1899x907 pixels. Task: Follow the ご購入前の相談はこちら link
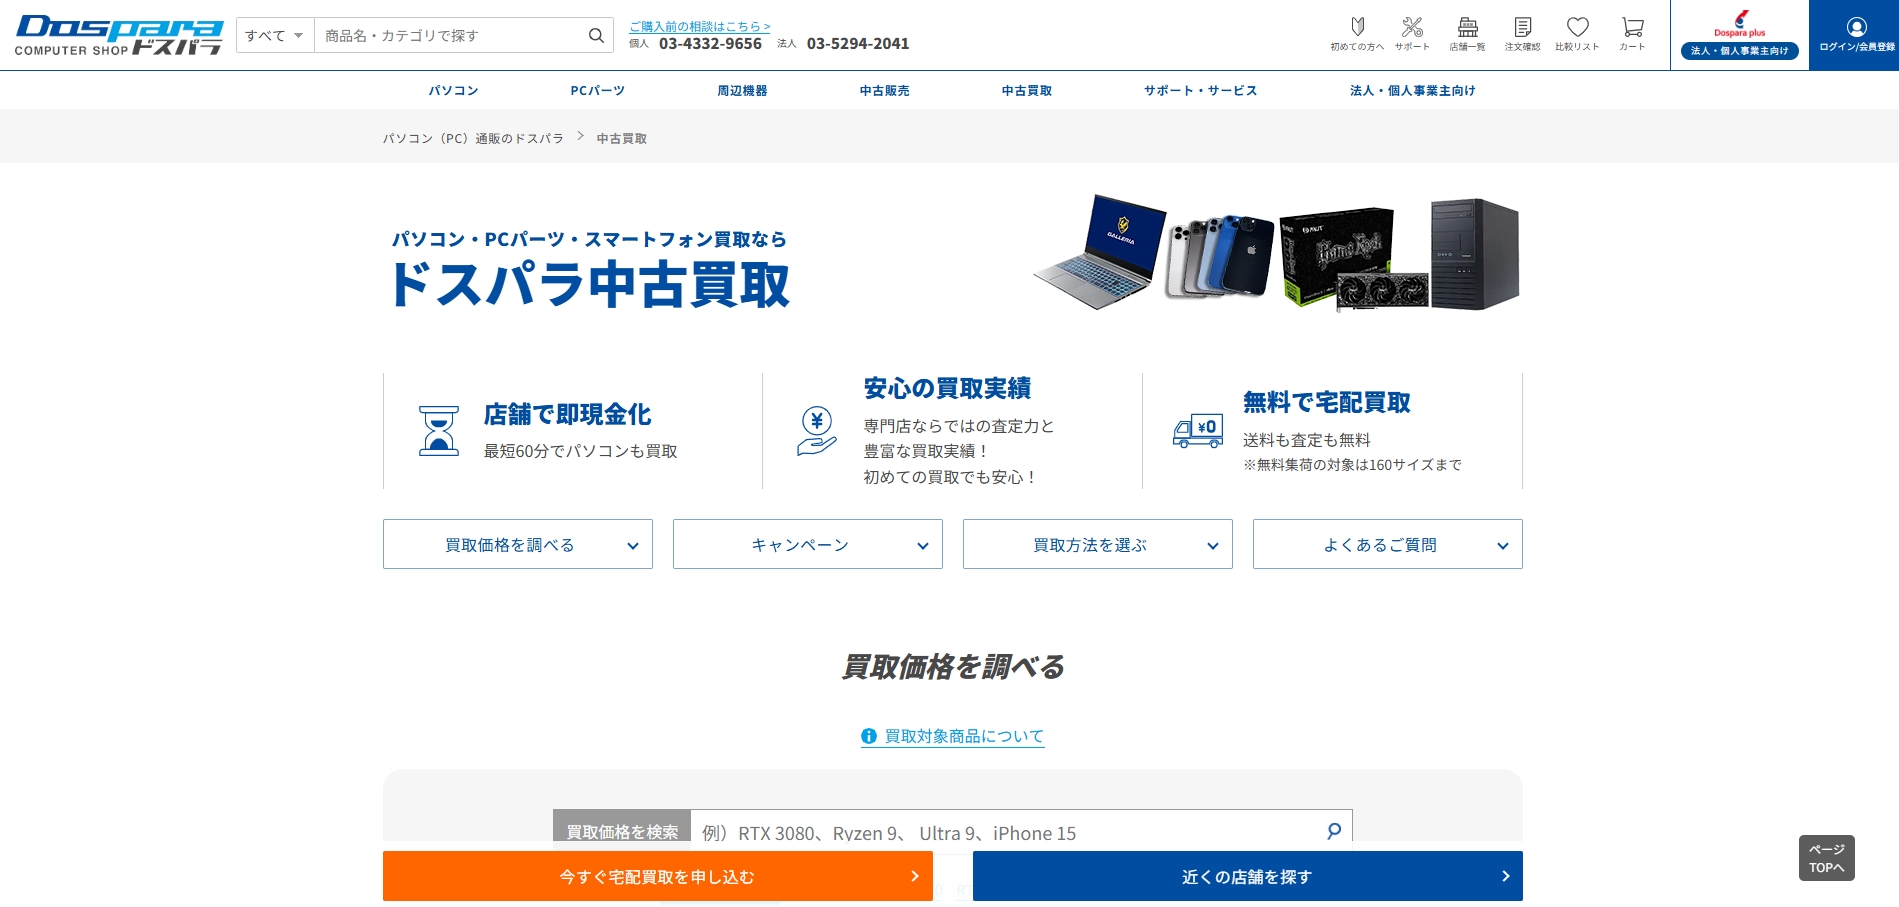(700, 26)
